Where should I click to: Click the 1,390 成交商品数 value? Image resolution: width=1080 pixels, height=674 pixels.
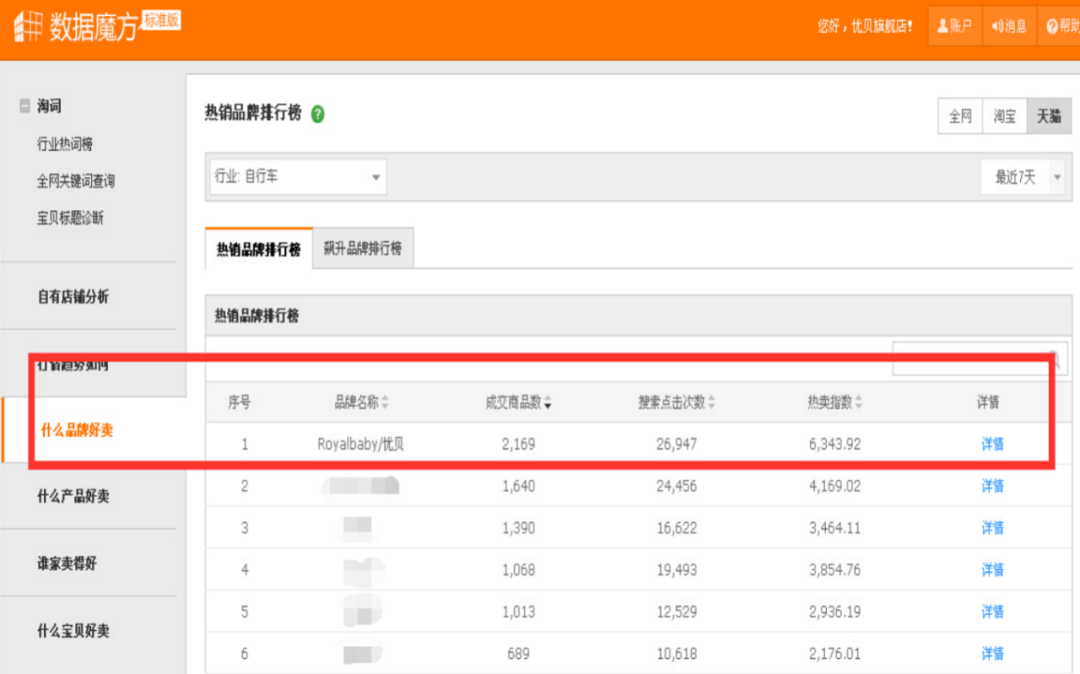click(519, 528)
